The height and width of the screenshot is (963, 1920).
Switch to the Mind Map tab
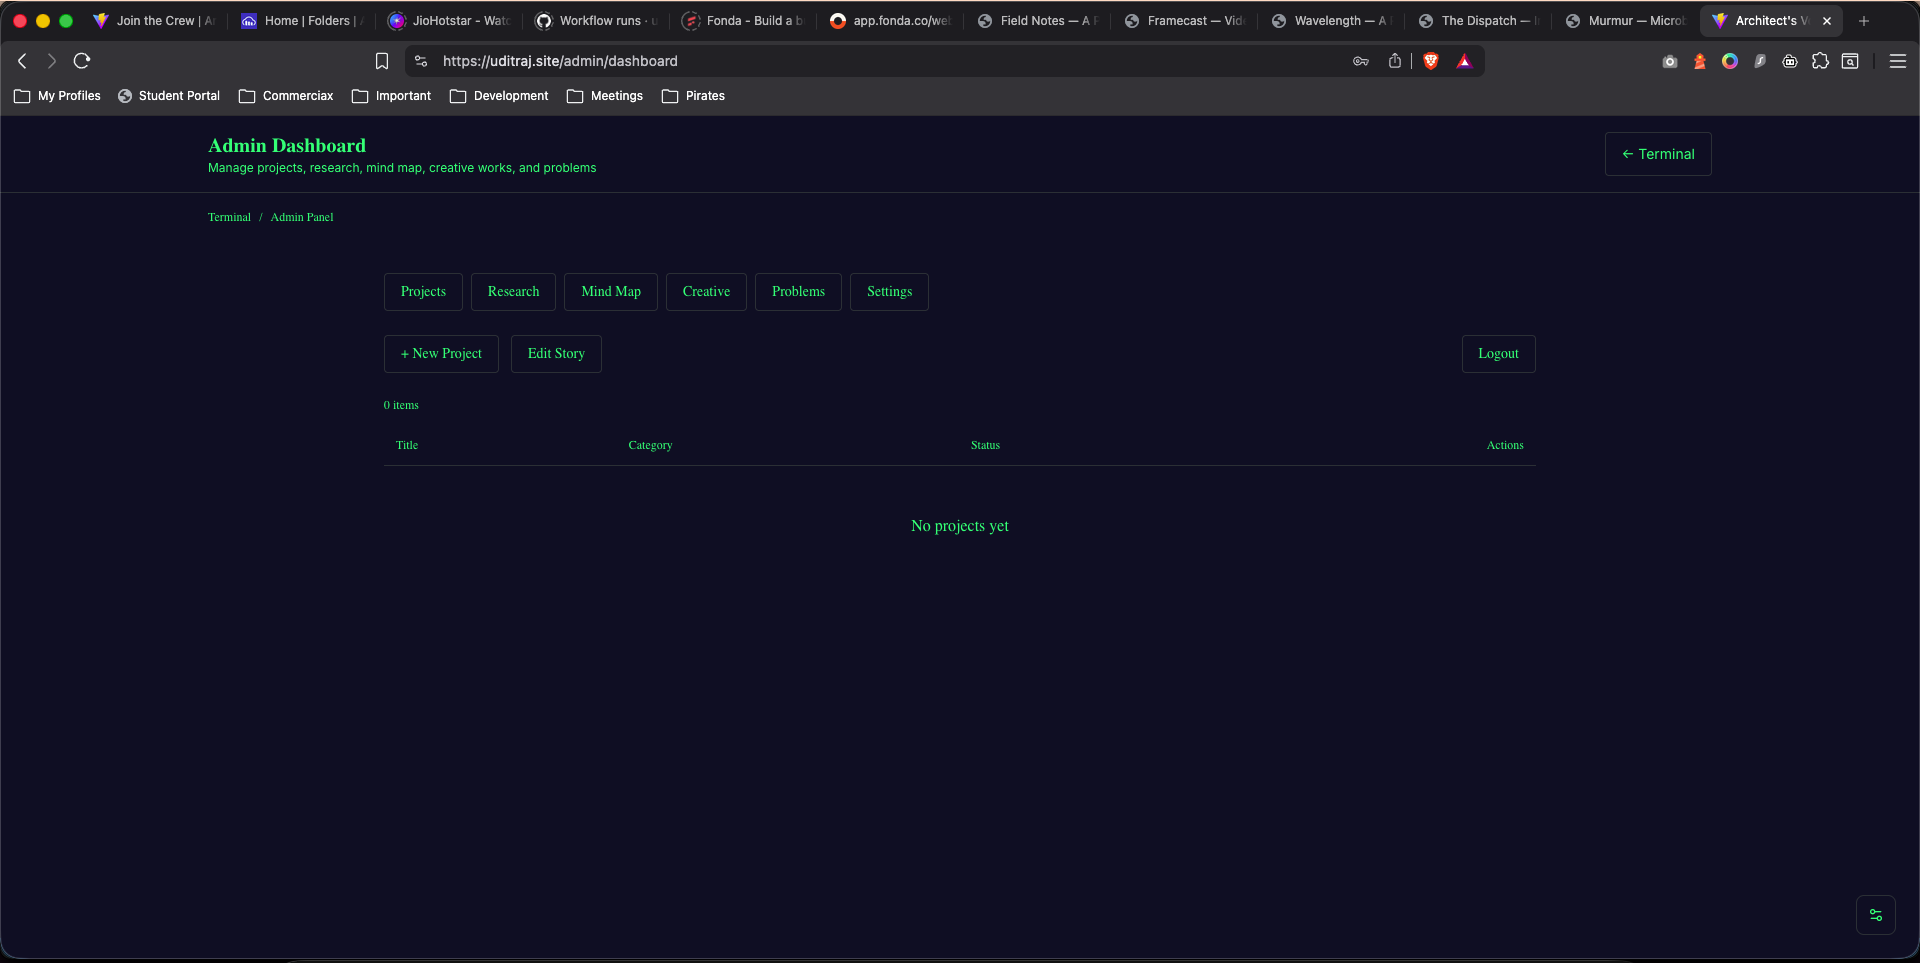(x=610, y=292)
